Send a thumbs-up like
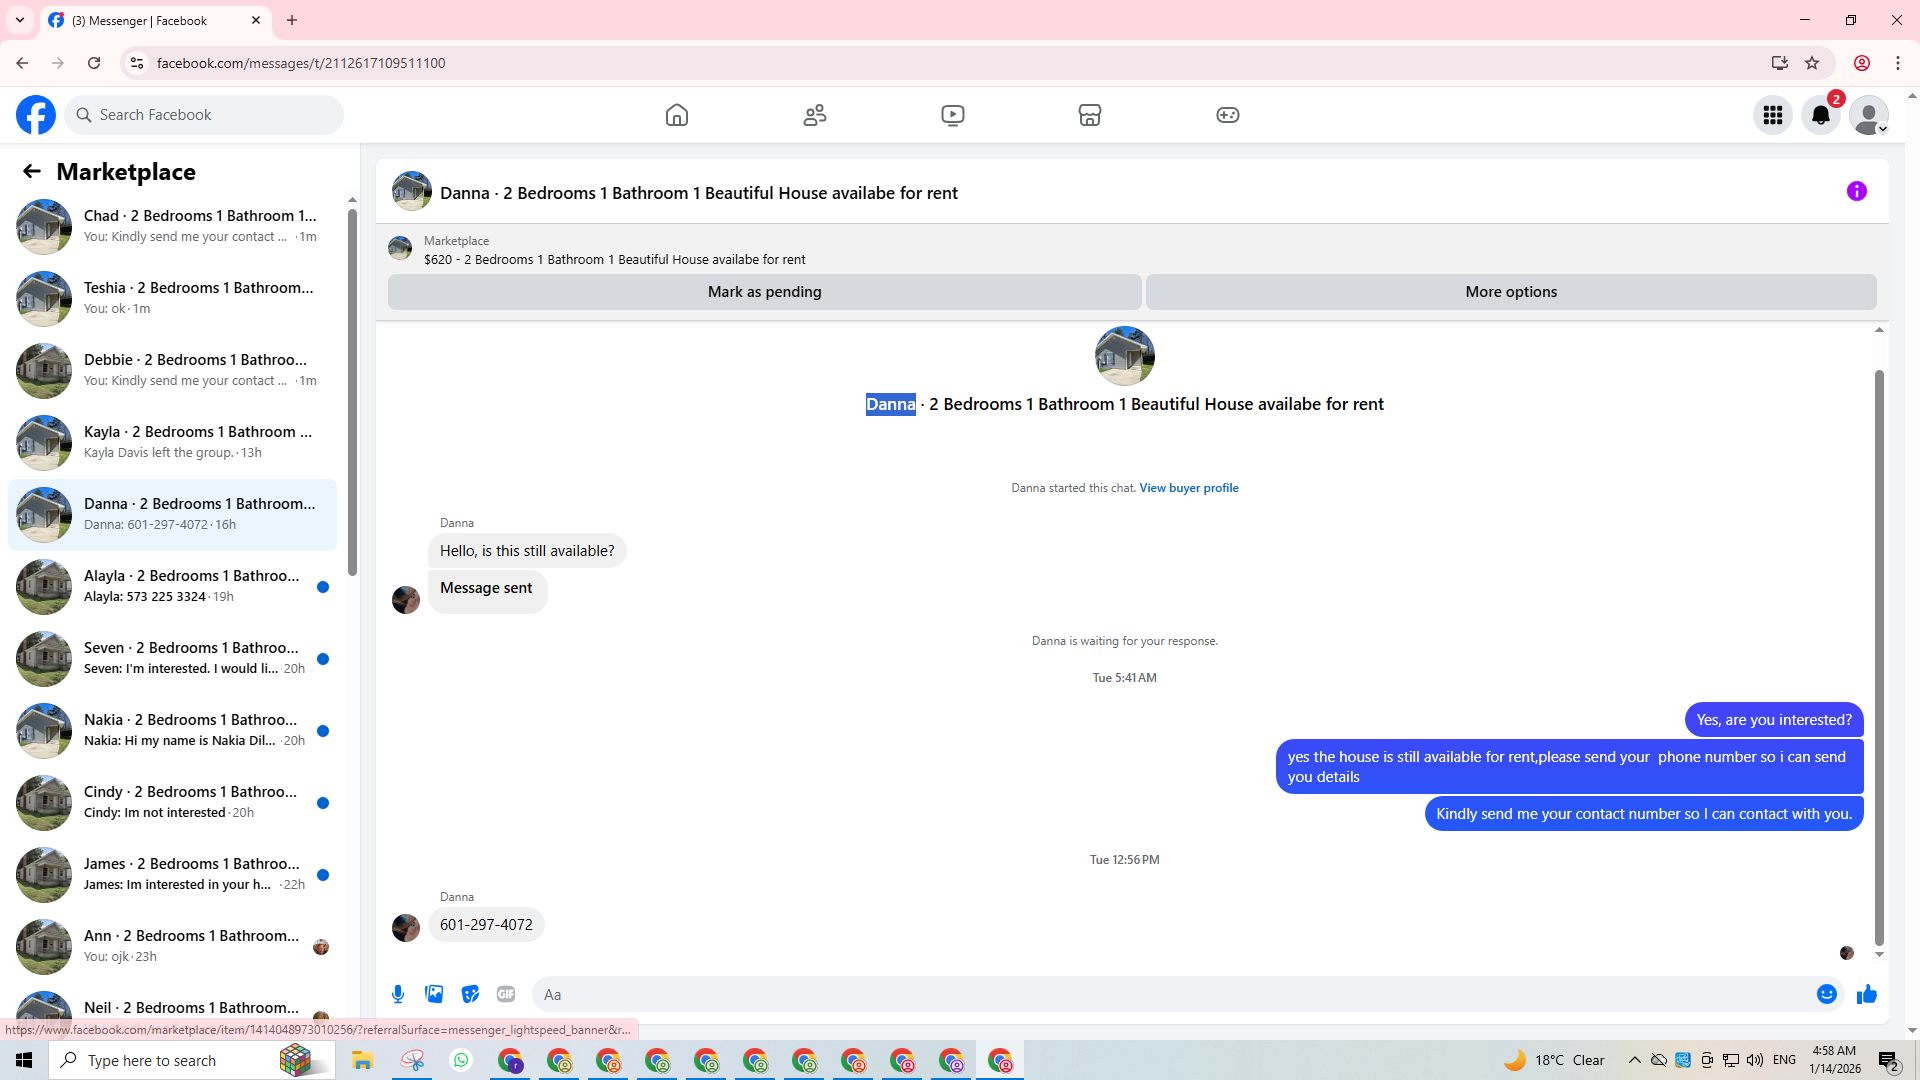1920x1080 pixels. point(1866,994)
